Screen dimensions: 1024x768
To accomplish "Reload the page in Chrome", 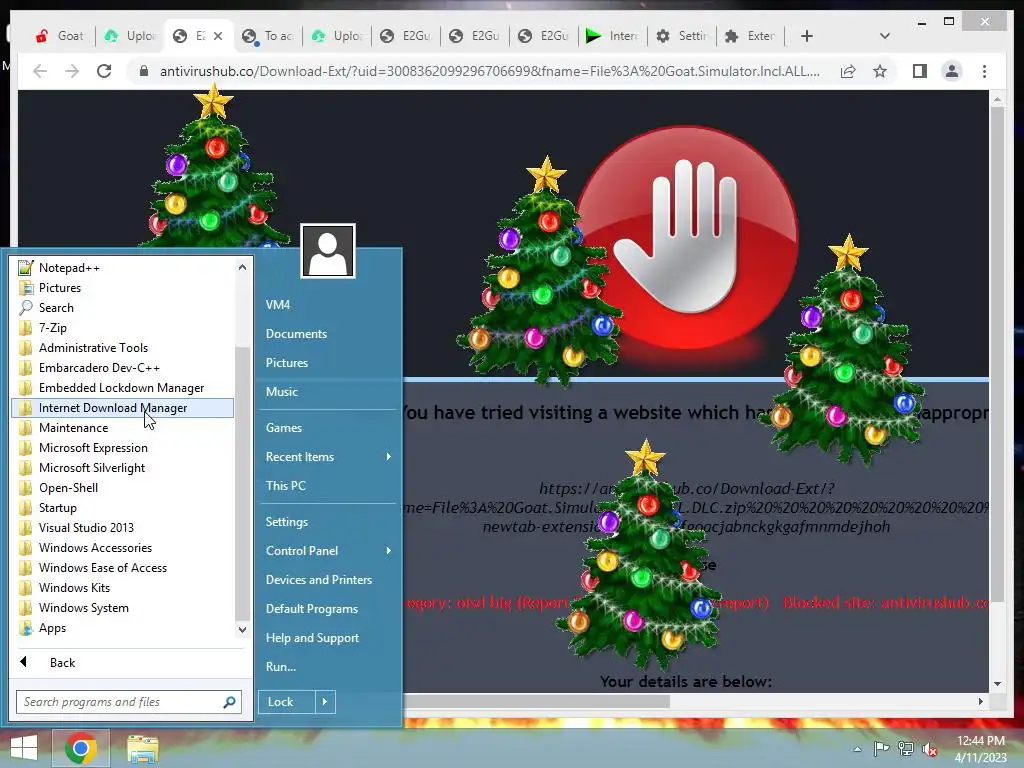I will [104, 71].
